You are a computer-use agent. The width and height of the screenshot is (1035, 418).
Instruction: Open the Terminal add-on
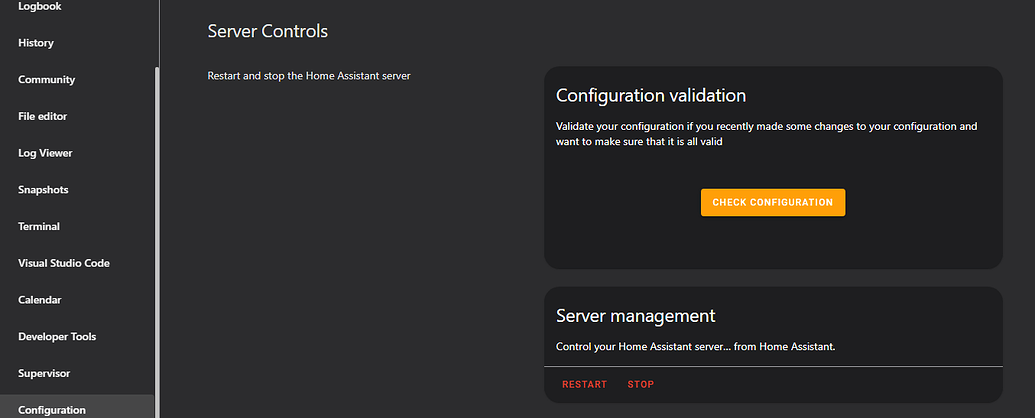(x=39, y=227)
